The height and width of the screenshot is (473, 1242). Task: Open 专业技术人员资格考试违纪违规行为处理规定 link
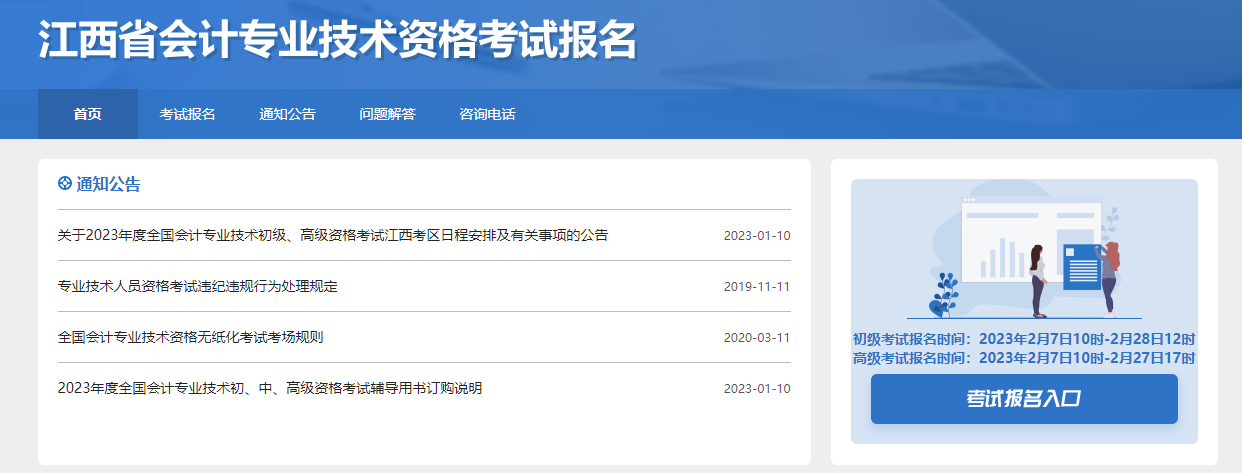[198, 287]
